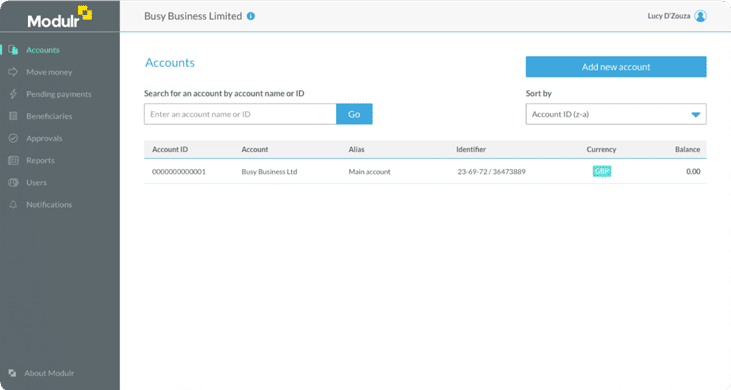Viewport: 731px width, 390px height.
Task: Select the GBP currency badge
Action: 601,171
